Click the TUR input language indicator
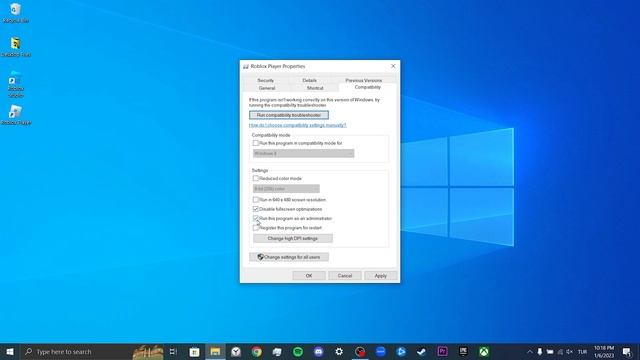640x360 pixels. click(582, 352)
